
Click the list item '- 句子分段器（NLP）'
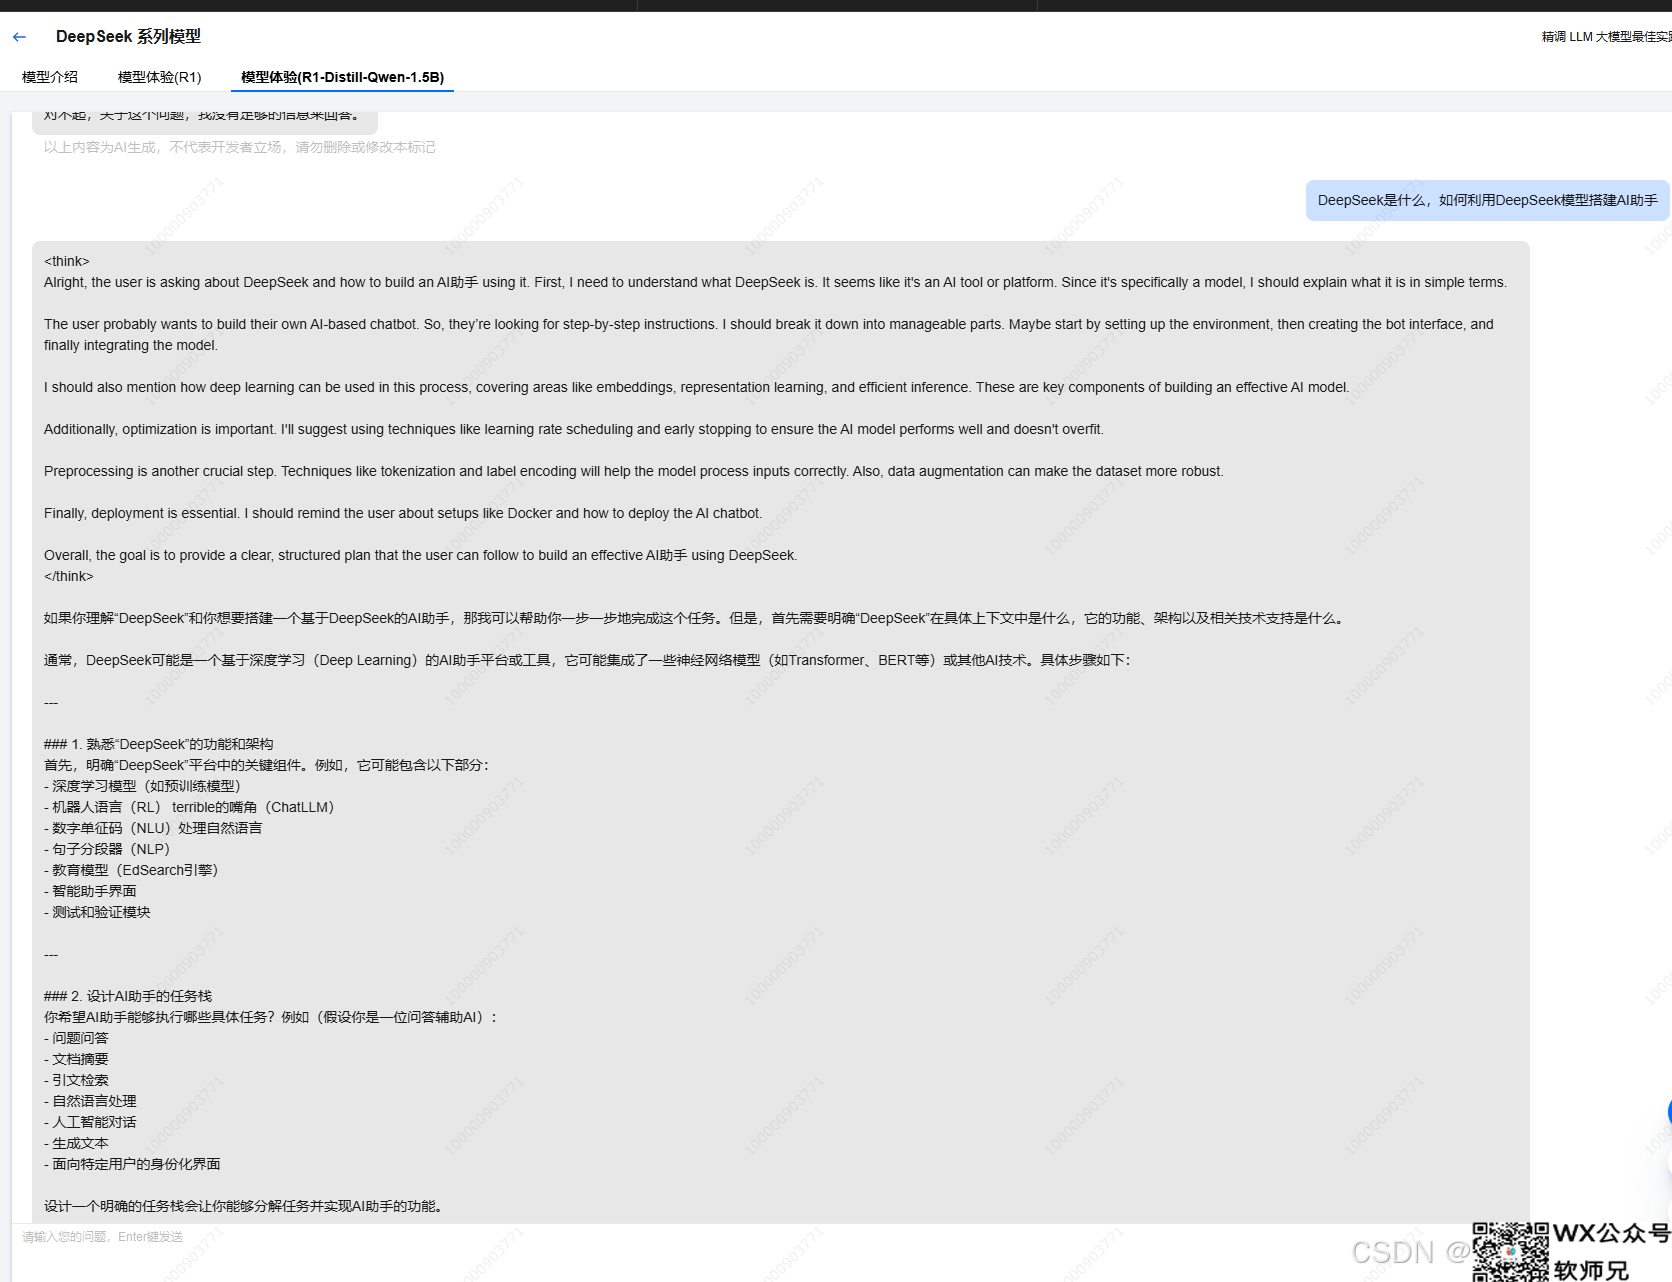tap(107, 849)
